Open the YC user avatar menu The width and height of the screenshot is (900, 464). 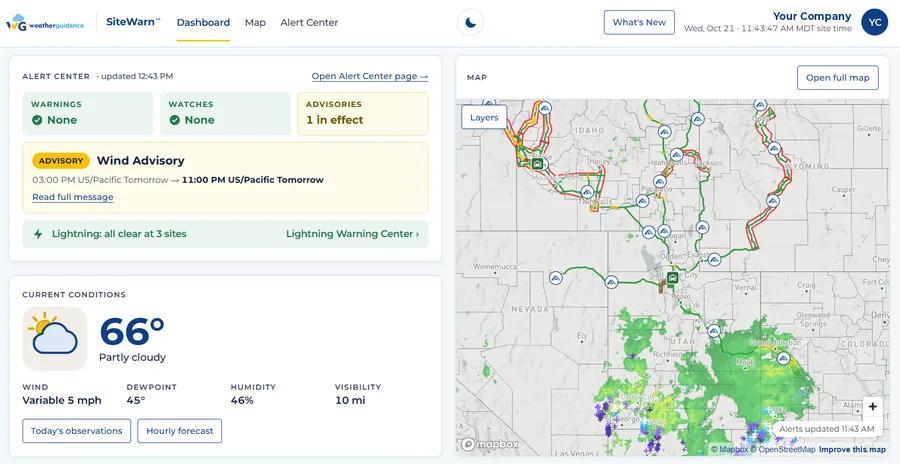pyautogui.click(x=875, y=22)
